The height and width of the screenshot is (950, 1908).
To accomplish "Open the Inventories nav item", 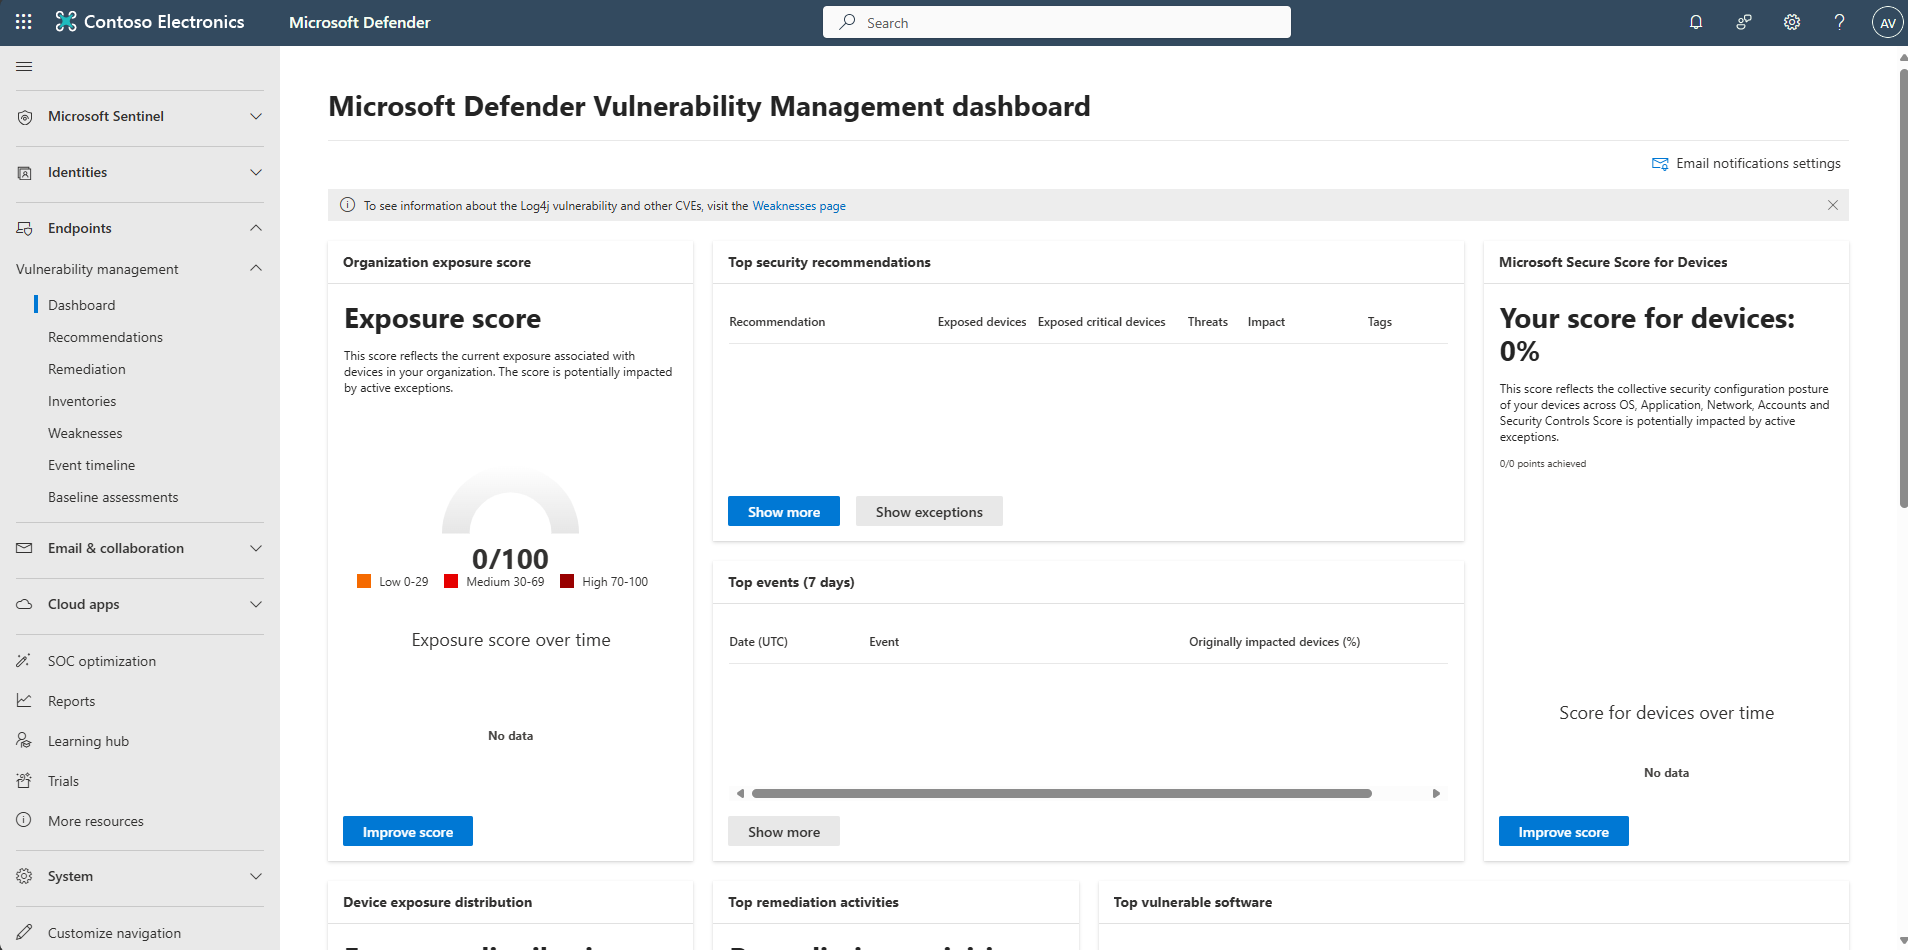I will point(82,401).
